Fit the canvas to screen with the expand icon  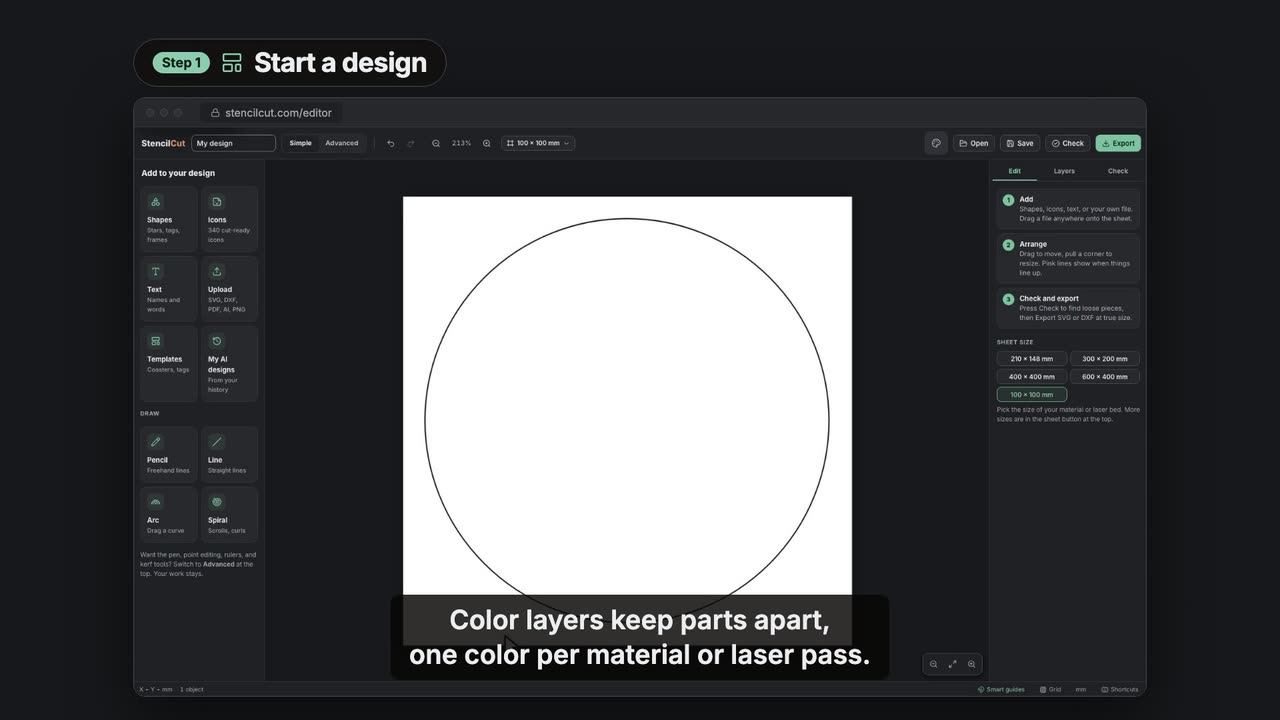952,664
